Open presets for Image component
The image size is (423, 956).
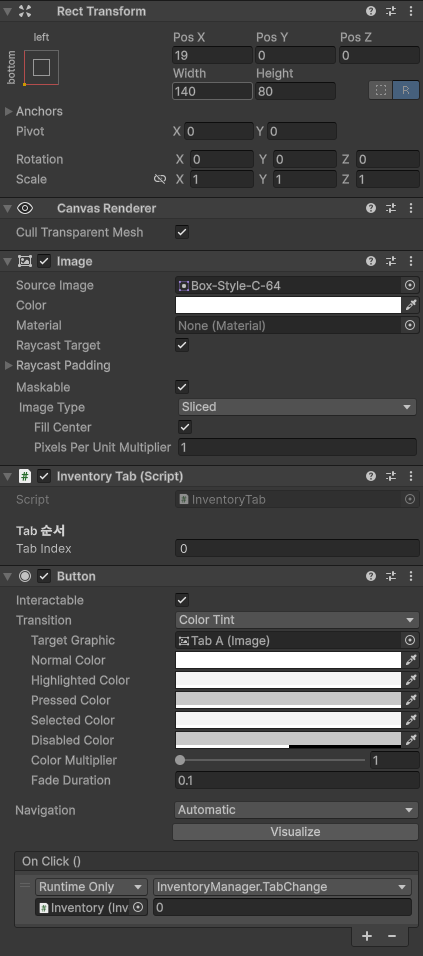point(390,261)
